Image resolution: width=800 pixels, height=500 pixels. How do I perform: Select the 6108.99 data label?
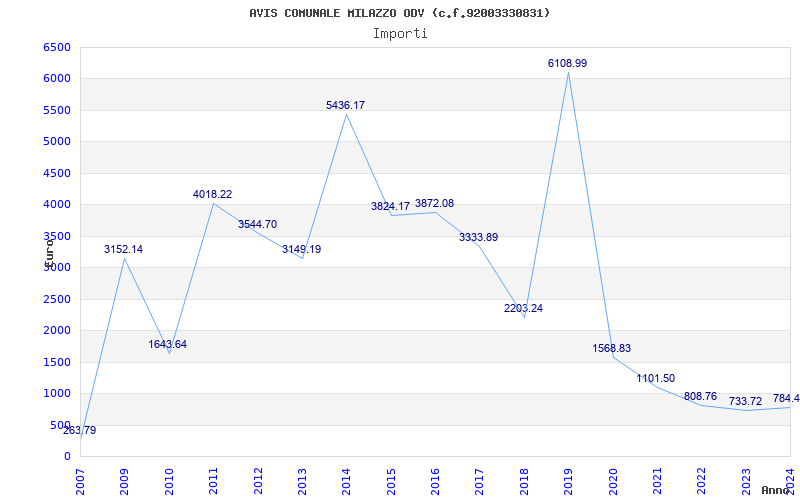[567, 63]
